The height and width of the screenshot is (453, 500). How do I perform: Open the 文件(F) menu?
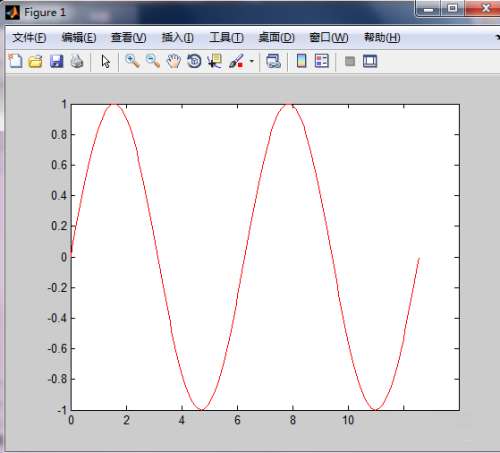tap(29, 38)
